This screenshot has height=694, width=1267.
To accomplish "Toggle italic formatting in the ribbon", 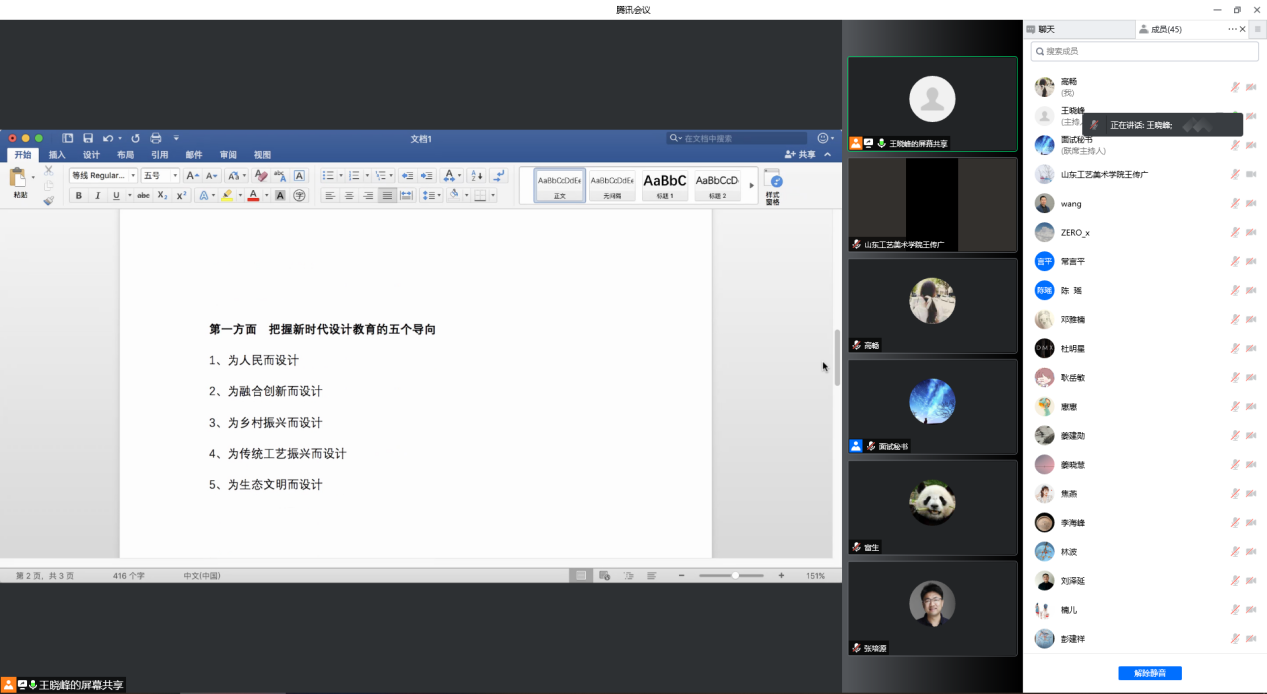I will 97,196.
